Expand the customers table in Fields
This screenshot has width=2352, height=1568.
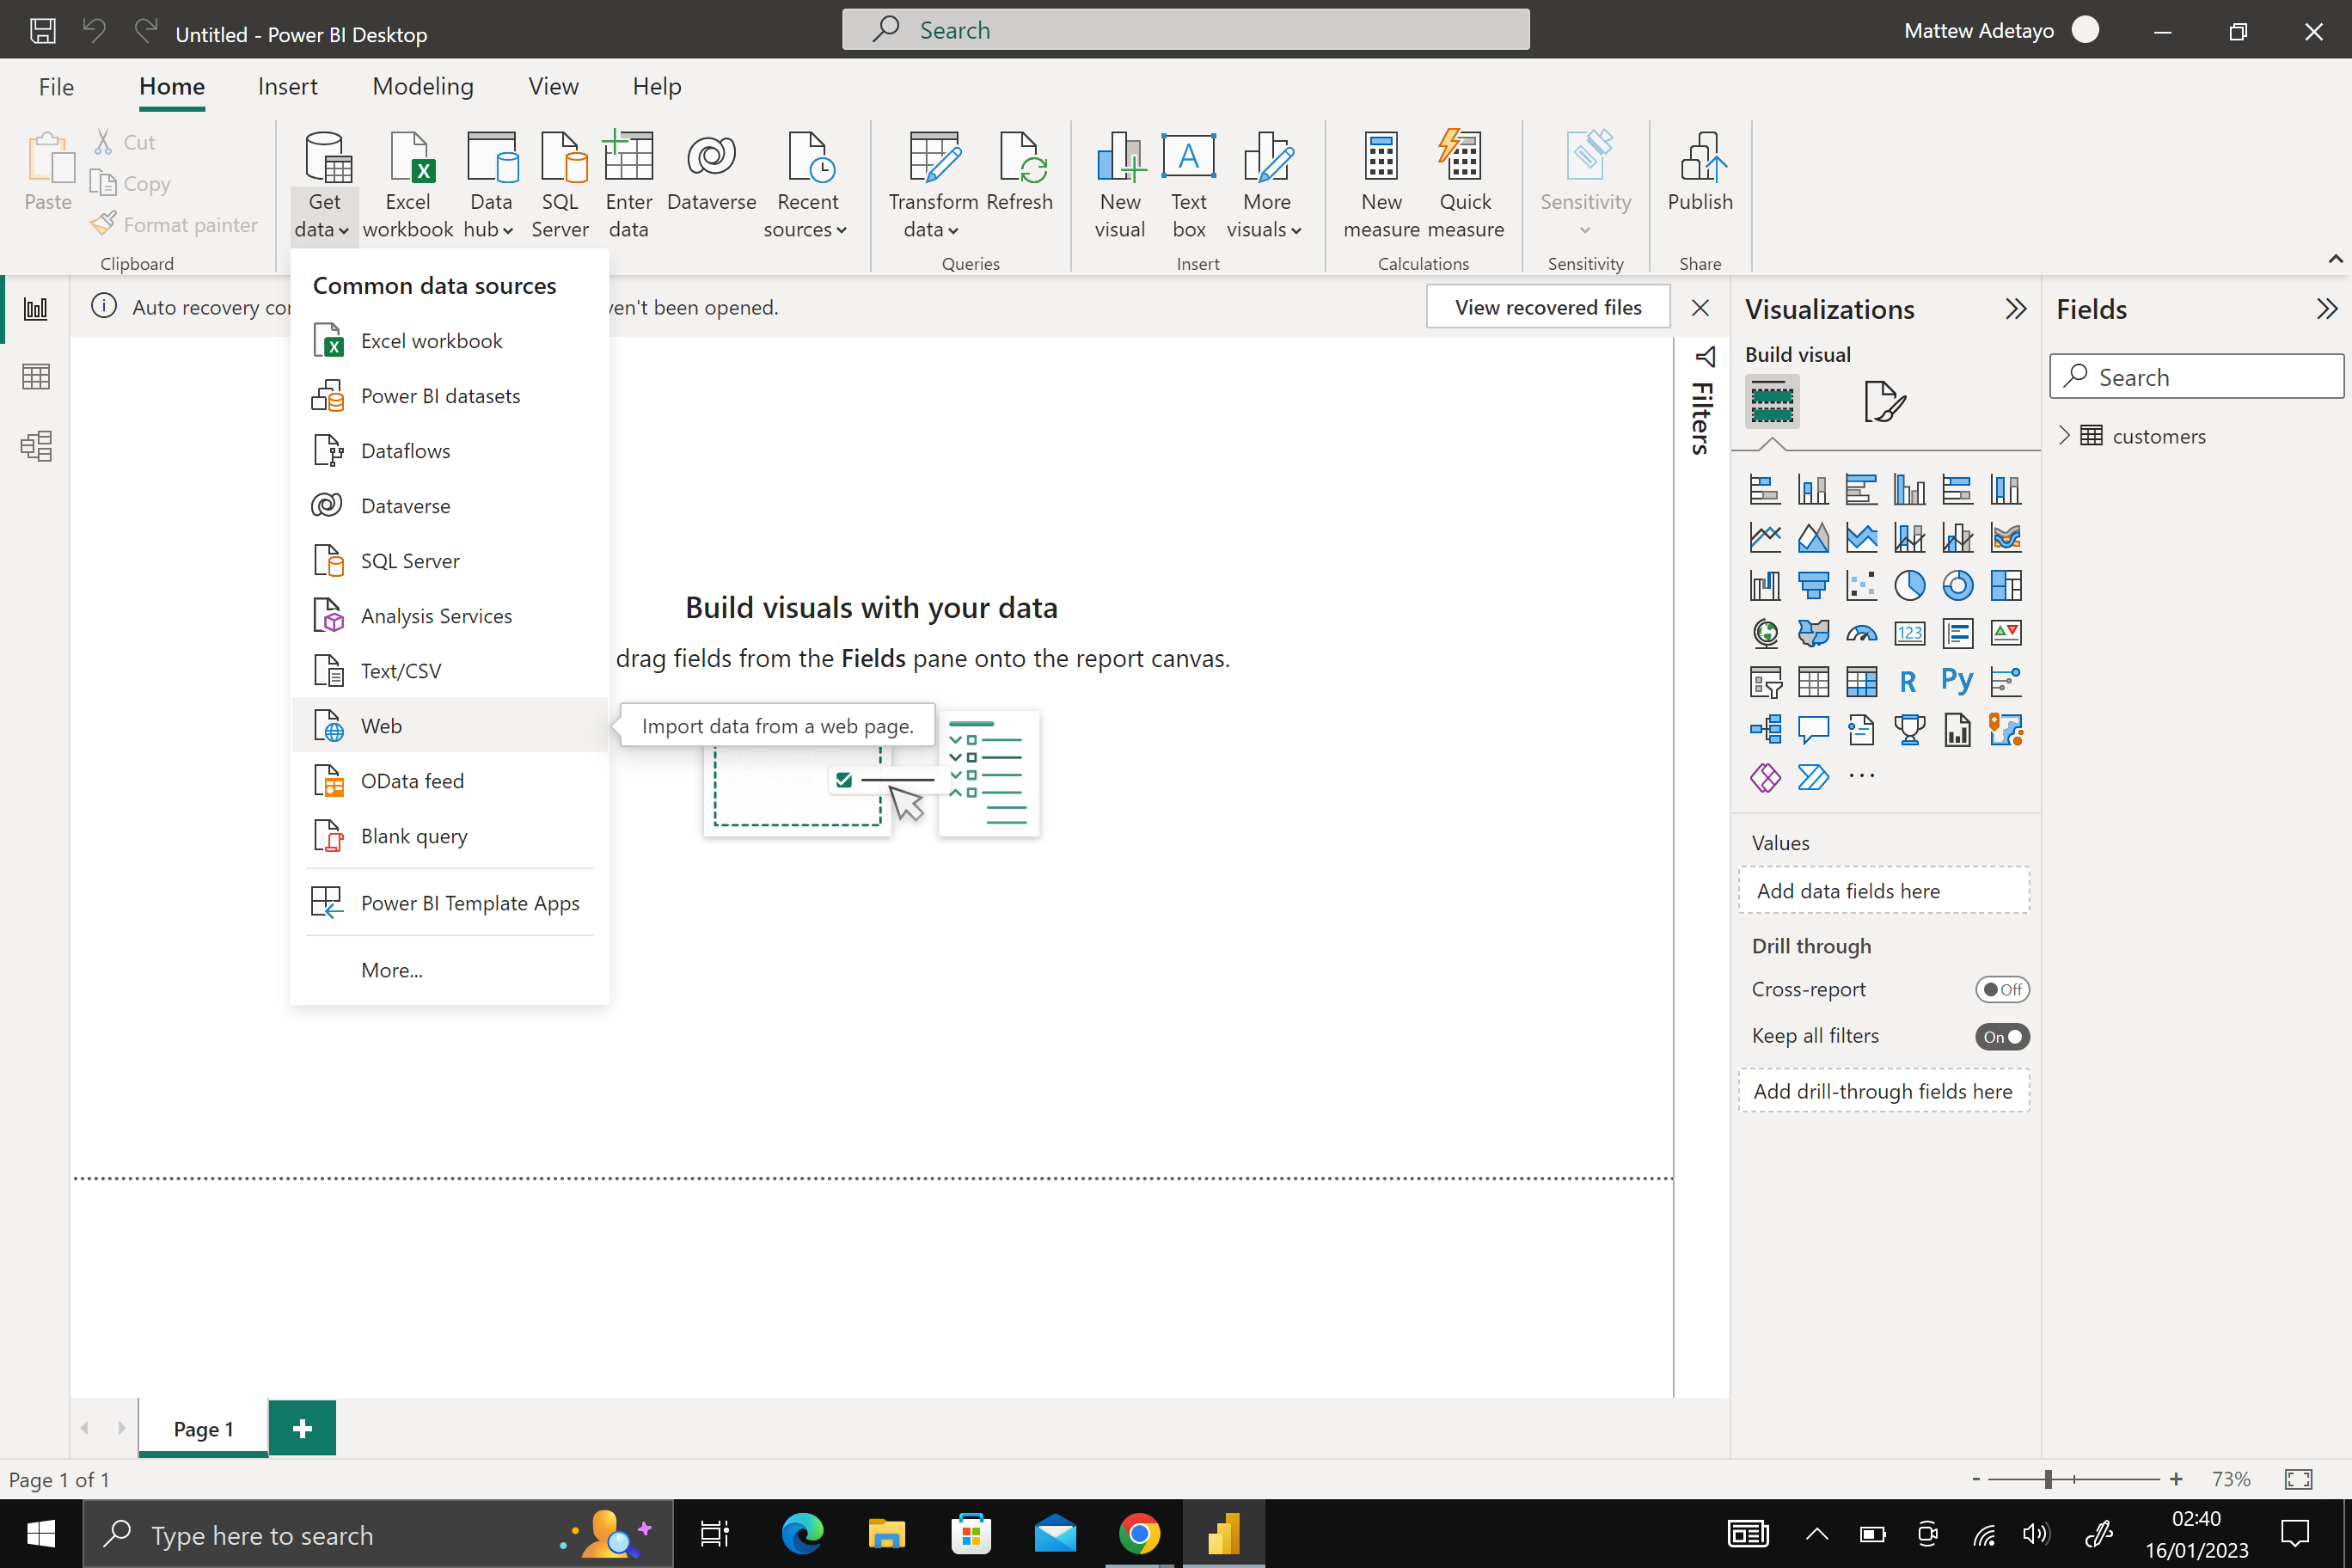click(2064, 436)
